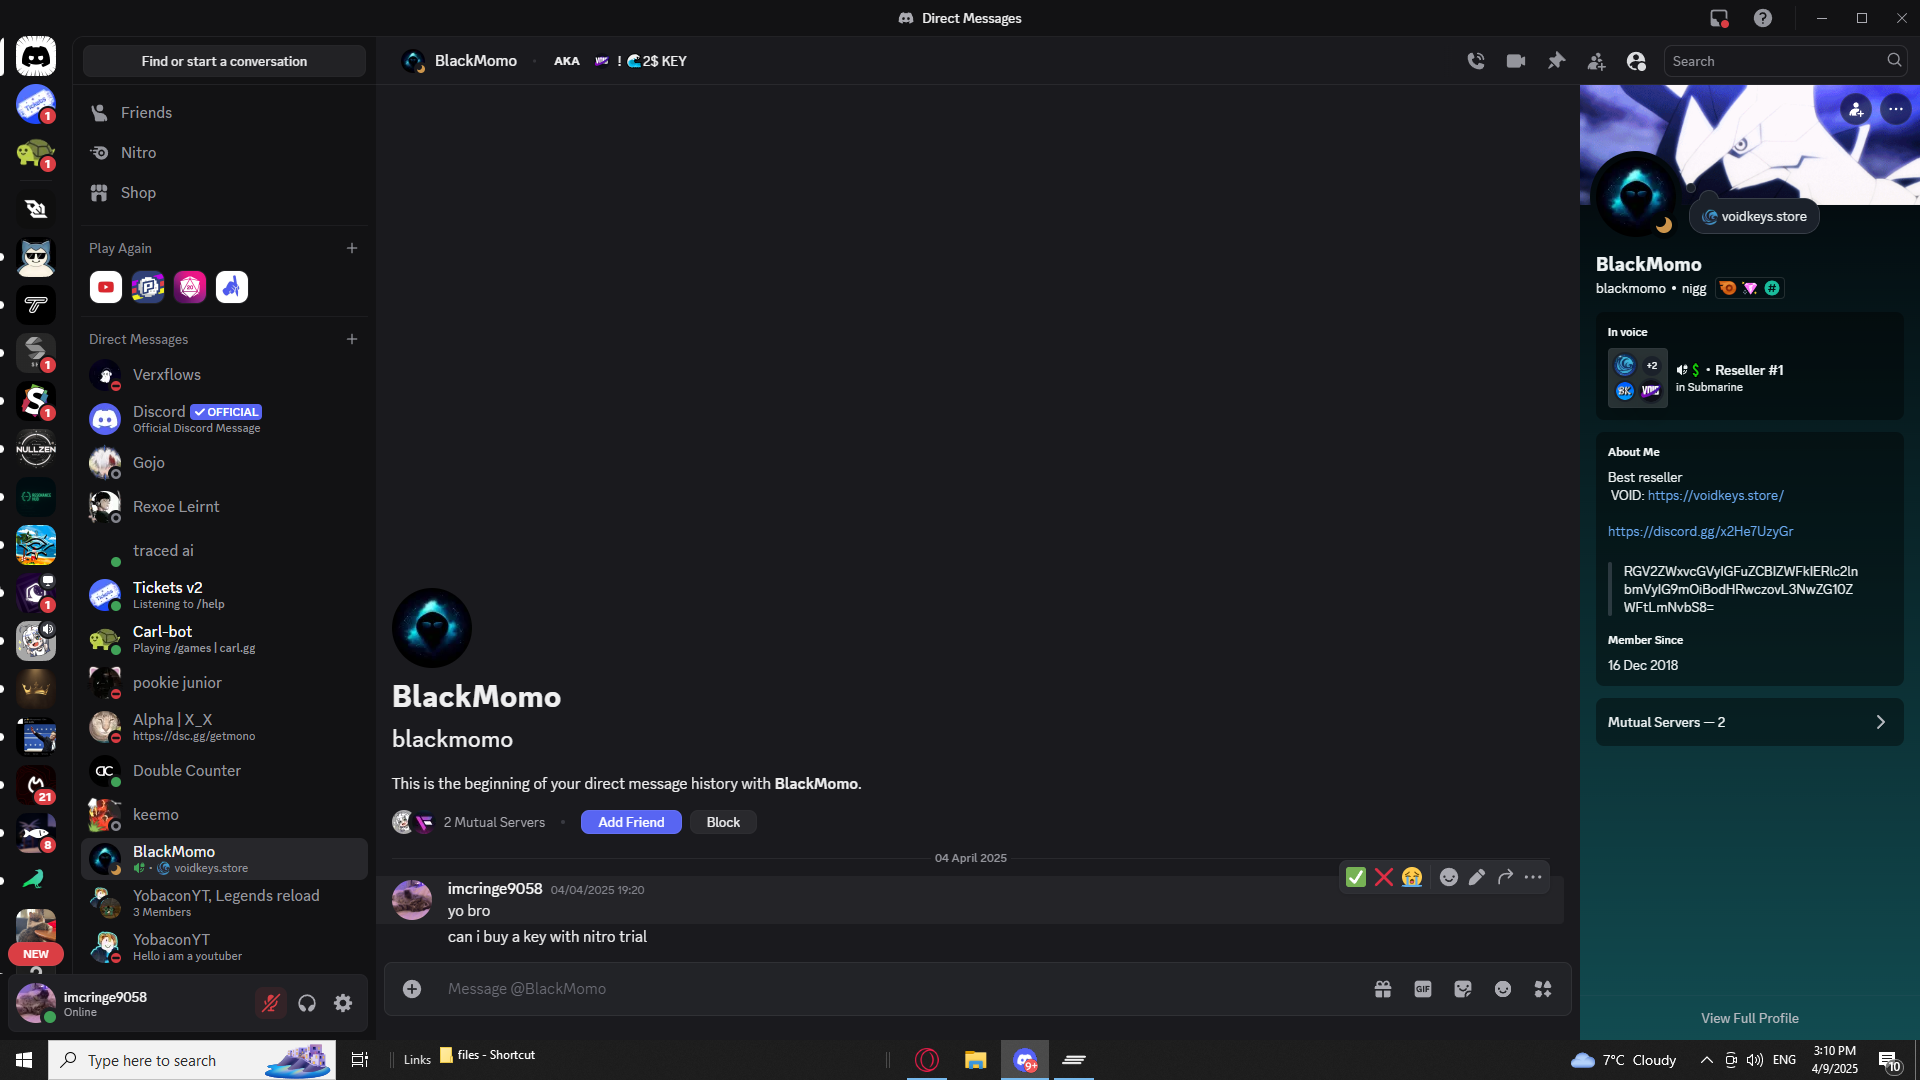1920x1080 pixels.
Task: React with the red X emoji
Action: coord(1384,877)
